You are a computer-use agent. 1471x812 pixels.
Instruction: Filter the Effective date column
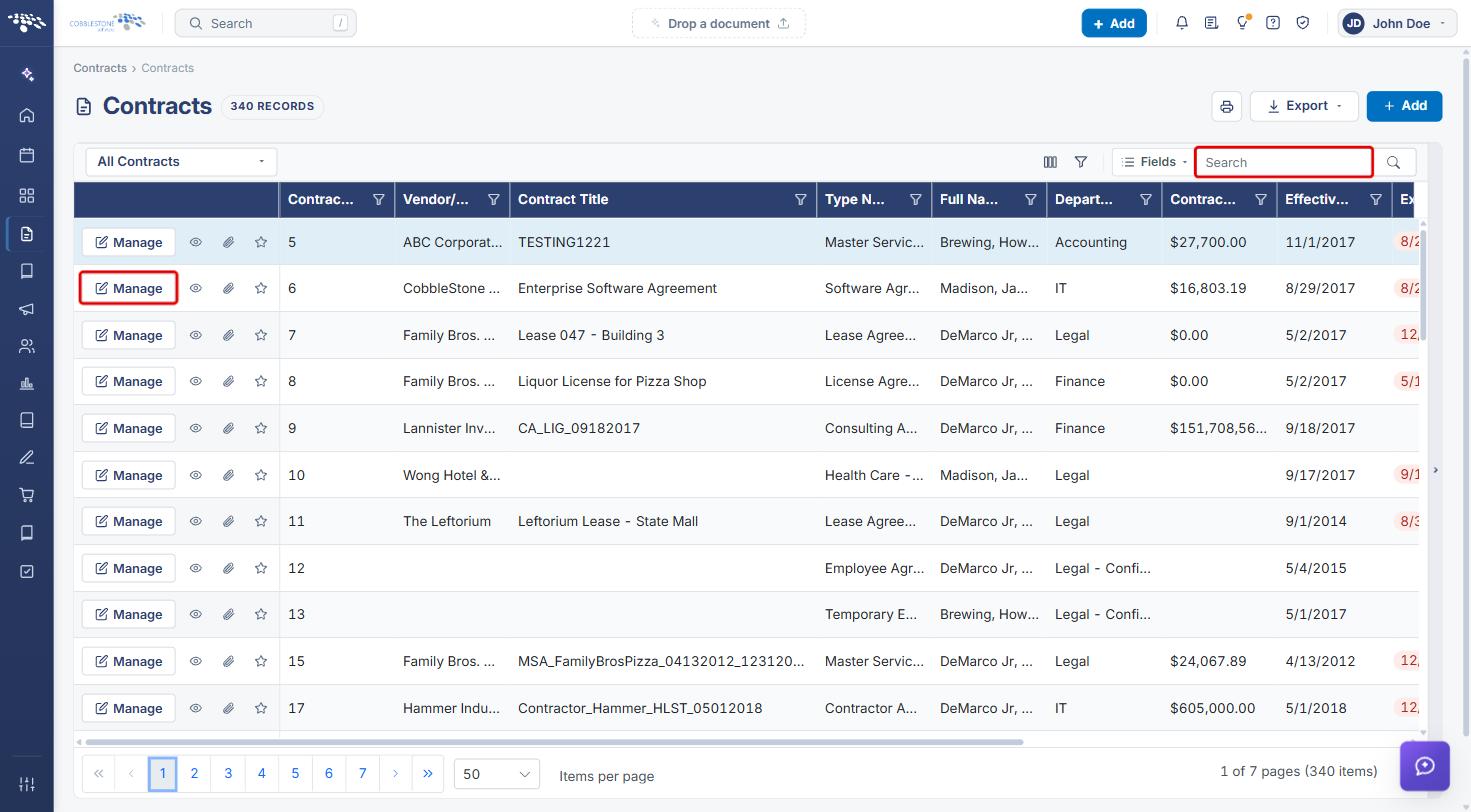[x=1376, y=199]
